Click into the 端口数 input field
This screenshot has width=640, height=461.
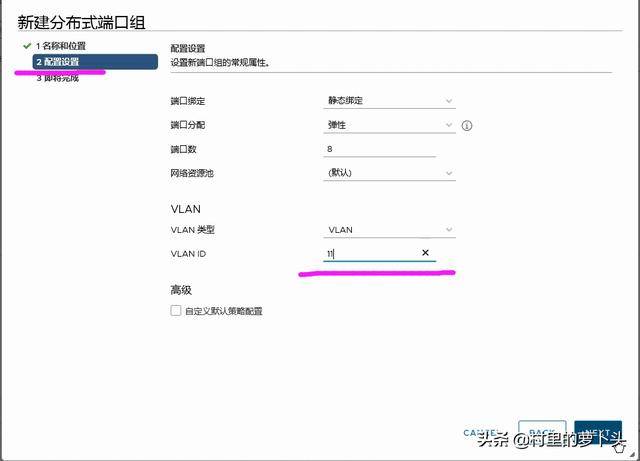(x=379, y=149)
